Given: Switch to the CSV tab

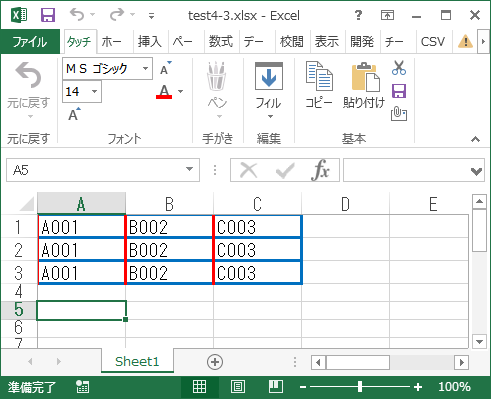Looking at the screenshot, I should (433, 42).
